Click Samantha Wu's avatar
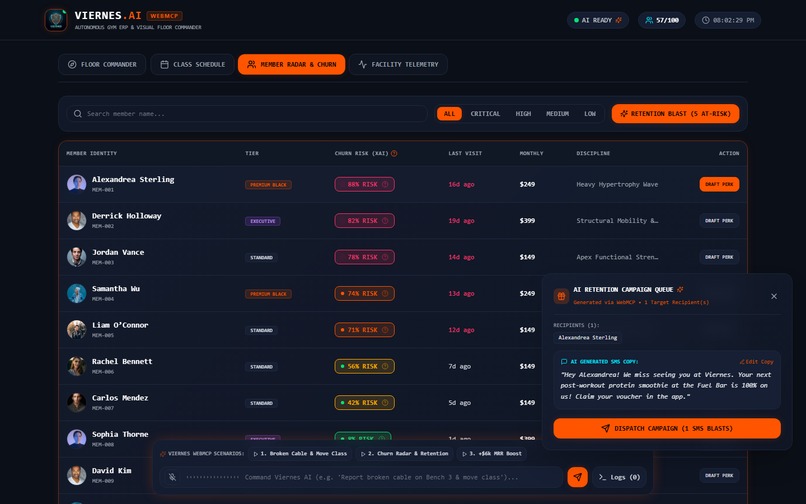 [77, 293]
